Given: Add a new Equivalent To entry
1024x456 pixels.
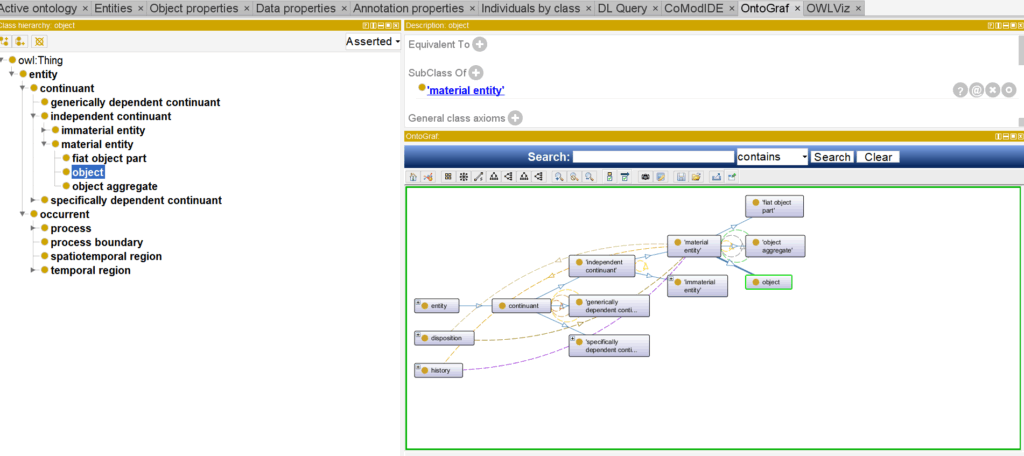Looking at the screenshot, I should [x=480, y=44].
